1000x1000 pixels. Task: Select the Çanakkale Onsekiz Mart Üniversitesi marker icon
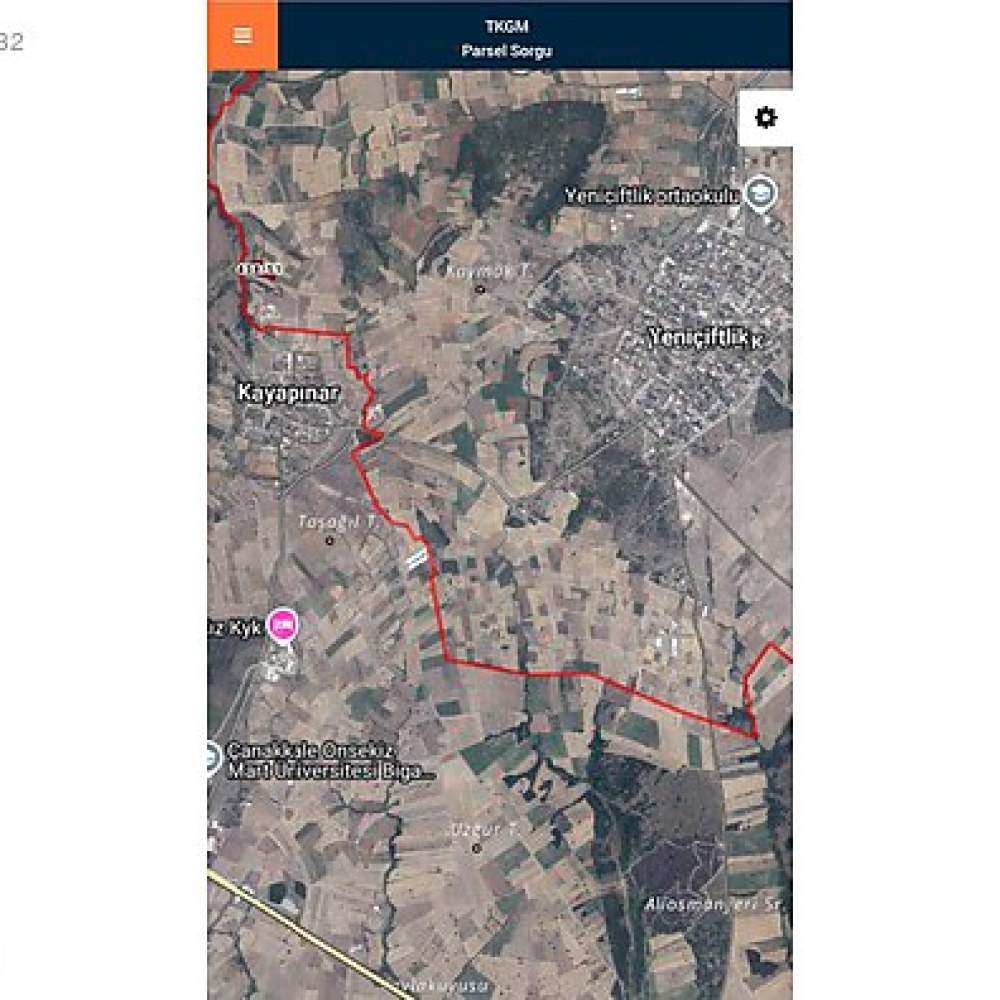(x=212, y=760)
